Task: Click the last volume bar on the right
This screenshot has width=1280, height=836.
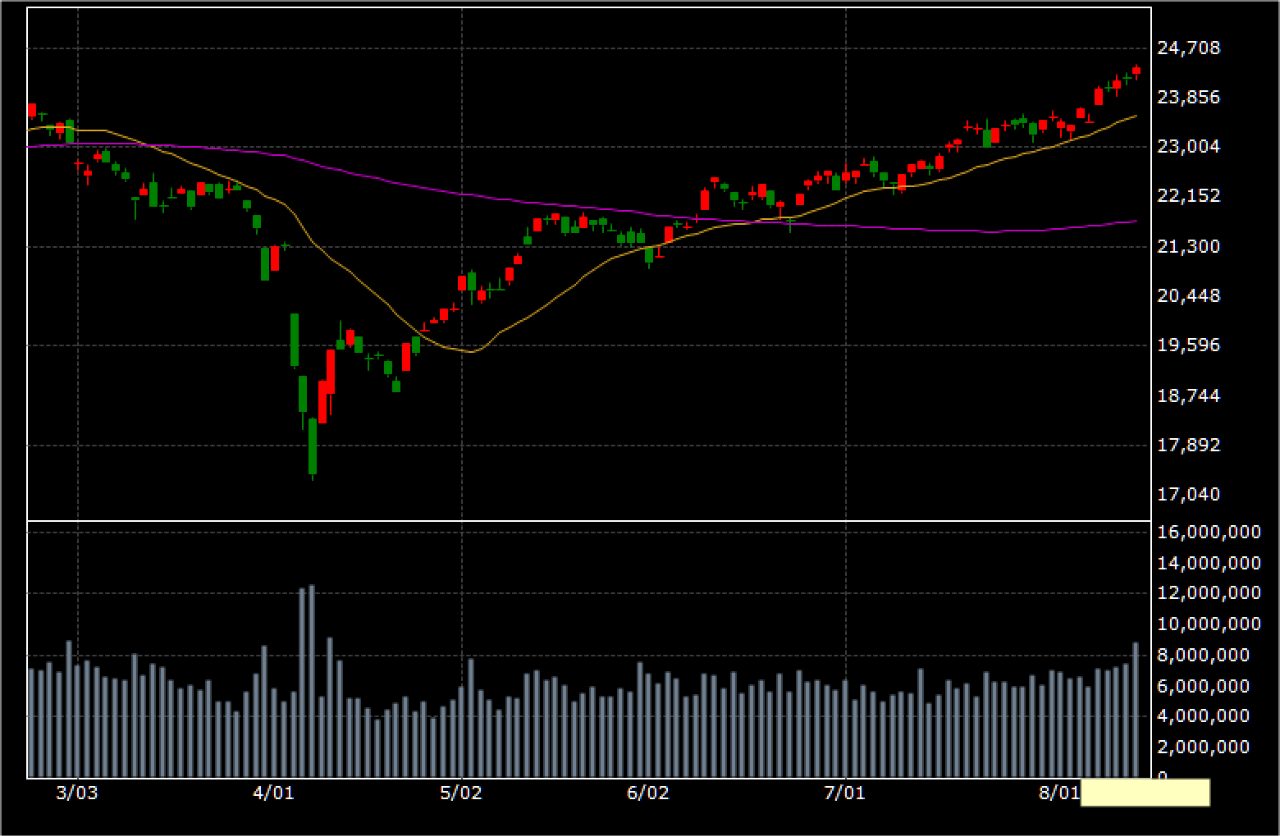Action: 1136,710
